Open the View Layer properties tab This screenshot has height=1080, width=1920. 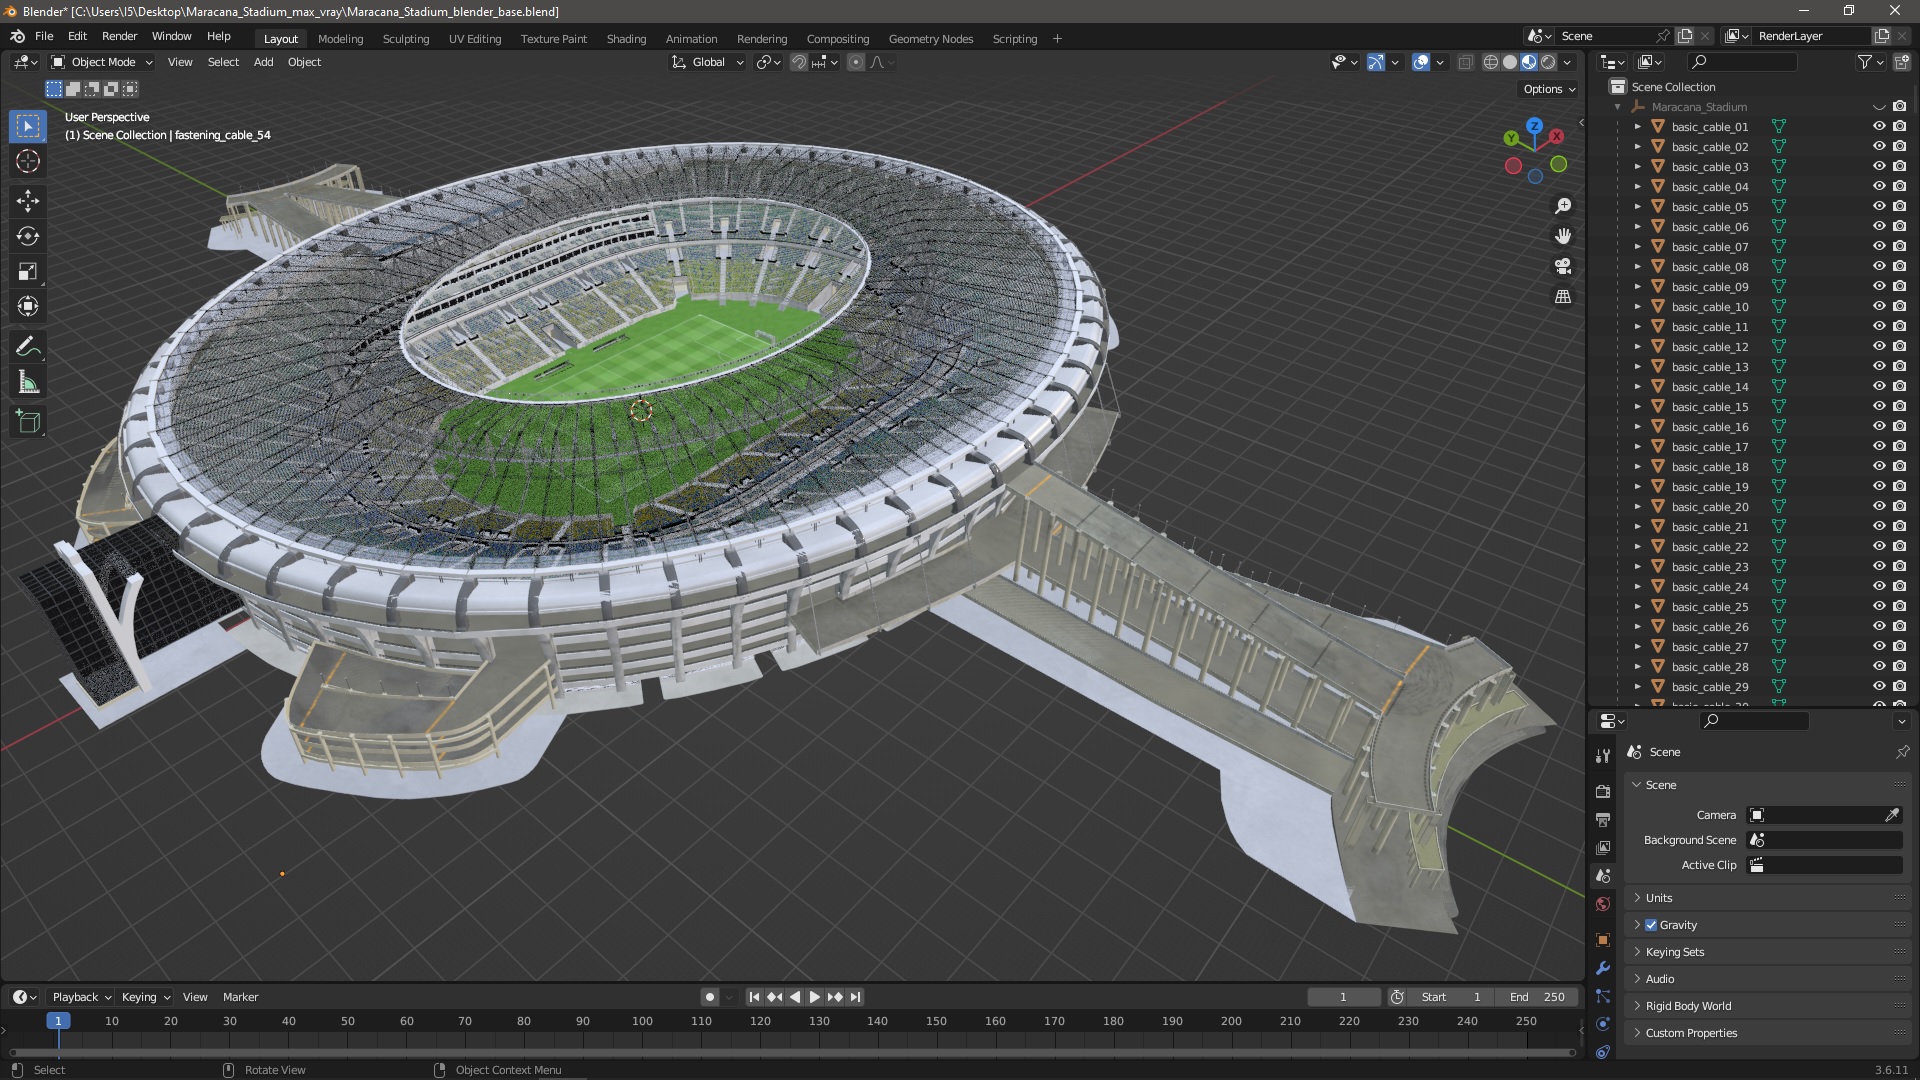click(x=1603, y=847)
